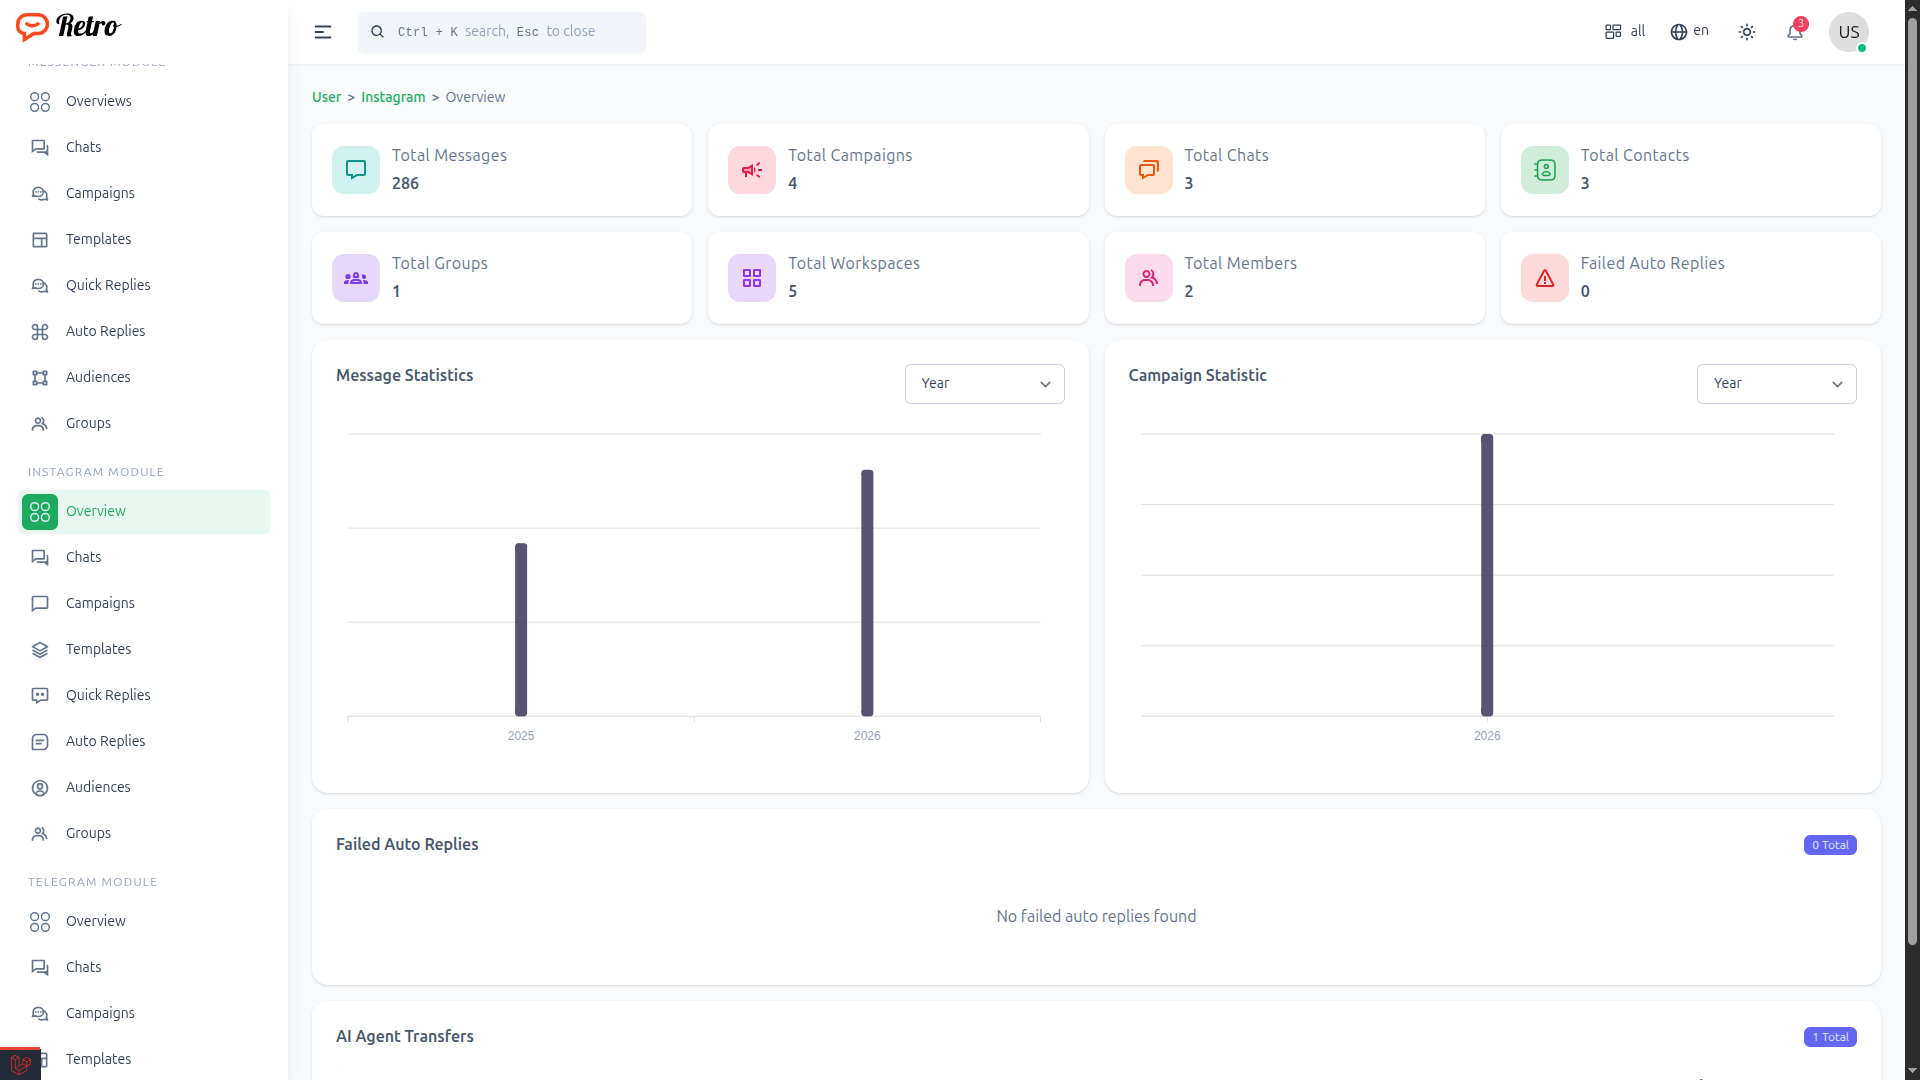
Task: Click the Total Workspaces grid icon
Action: [751, 278]
